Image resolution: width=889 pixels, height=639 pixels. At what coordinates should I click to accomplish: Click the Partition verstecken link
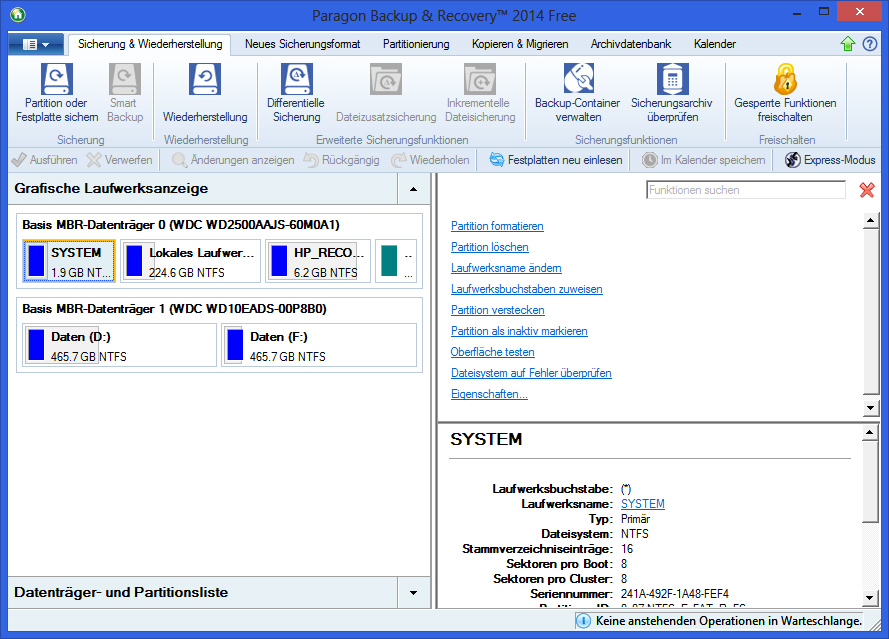click(498, 310)
